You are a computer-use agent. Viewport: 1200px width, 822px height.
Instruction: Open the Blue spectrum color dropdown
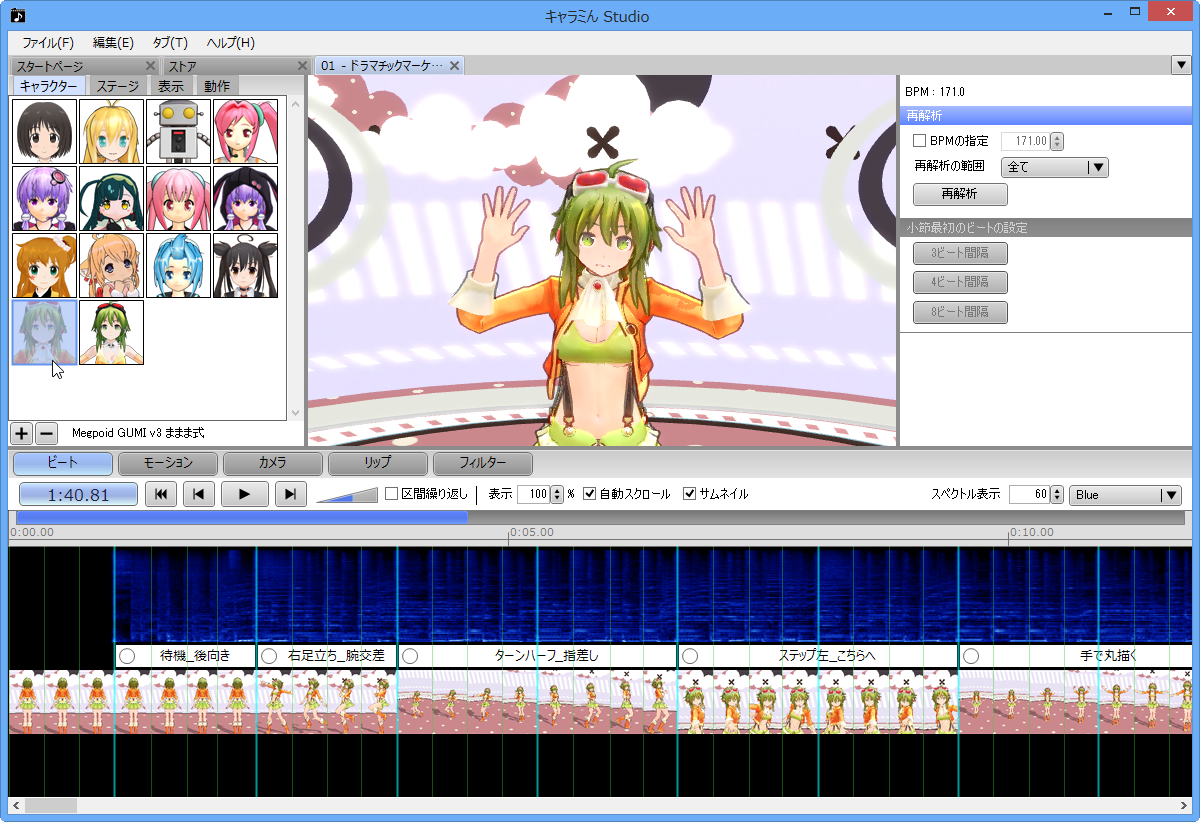1125,495
